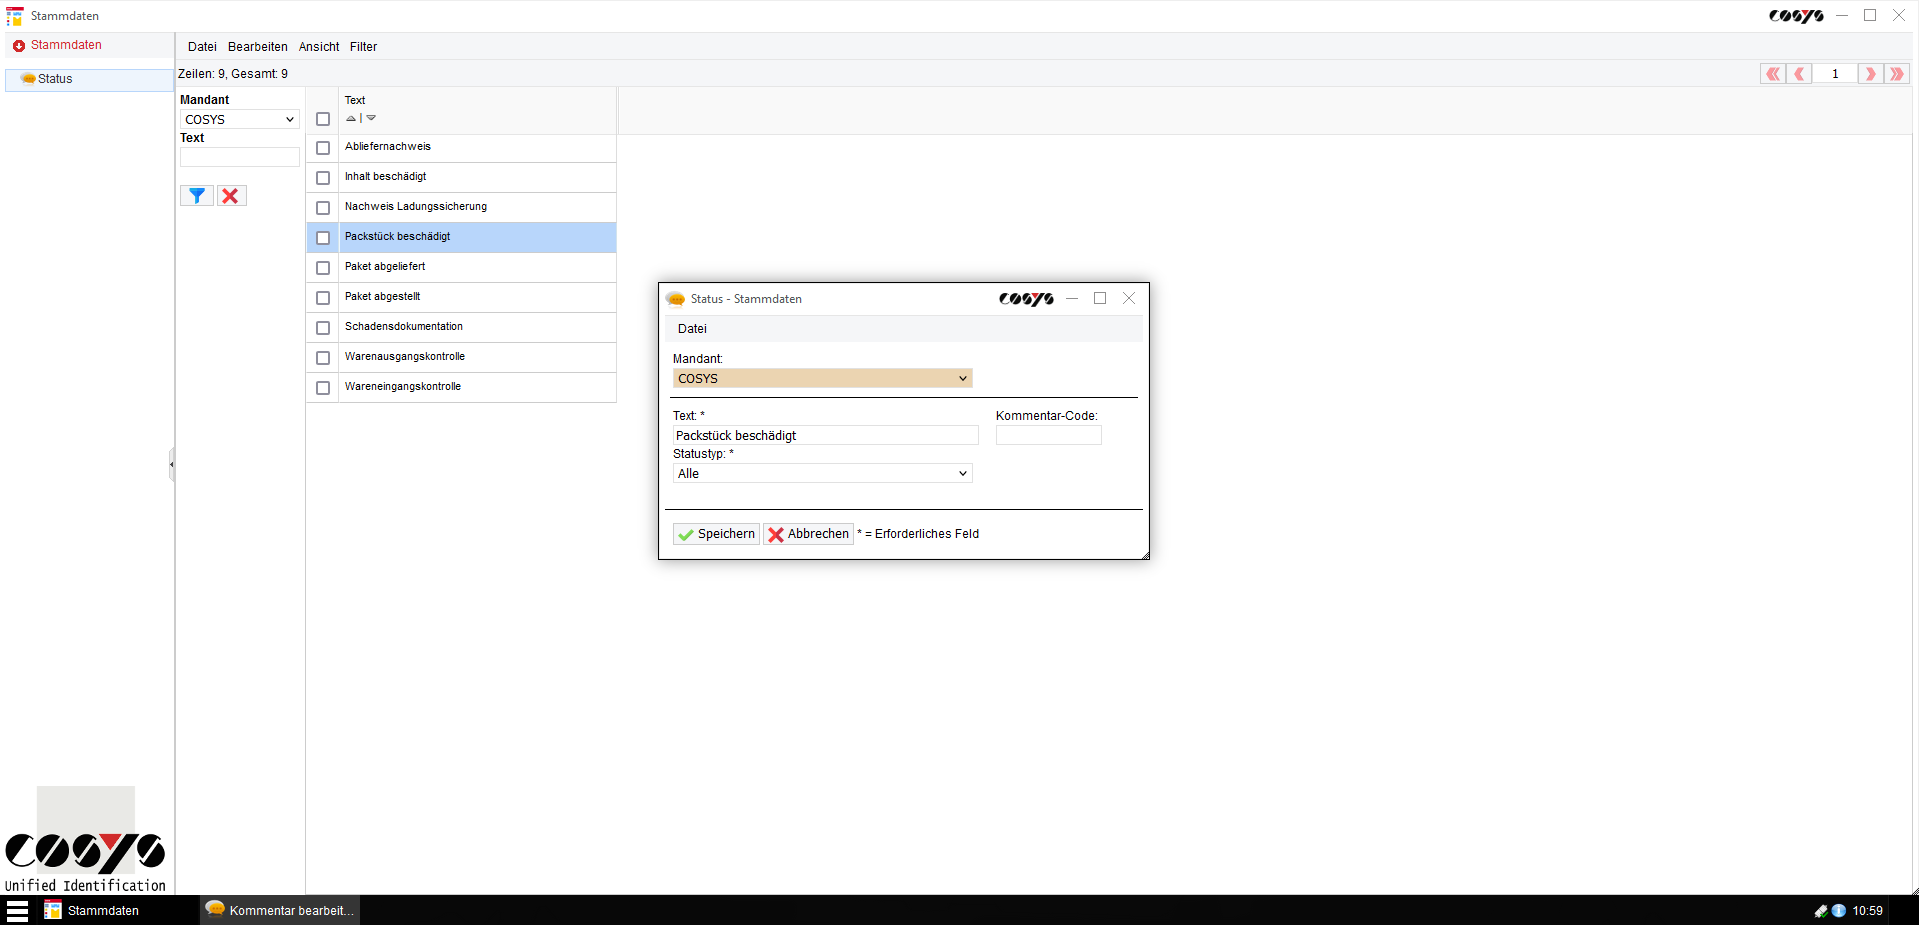Sort Text column descending arrow
Image resolution: width=1919 pixels, height=925 pixels.
371,118
